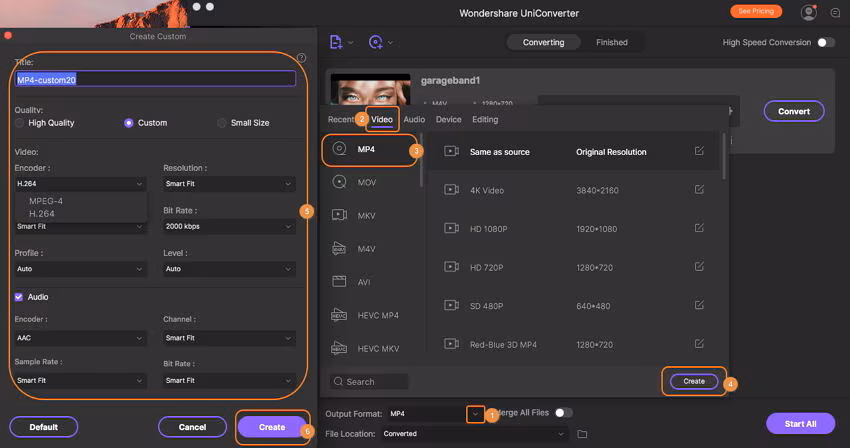Image resolution: width=850 pixels, height=448 pixels.
Task: Open the audio Encoder AAC dropdown
Action: point(80,338)
